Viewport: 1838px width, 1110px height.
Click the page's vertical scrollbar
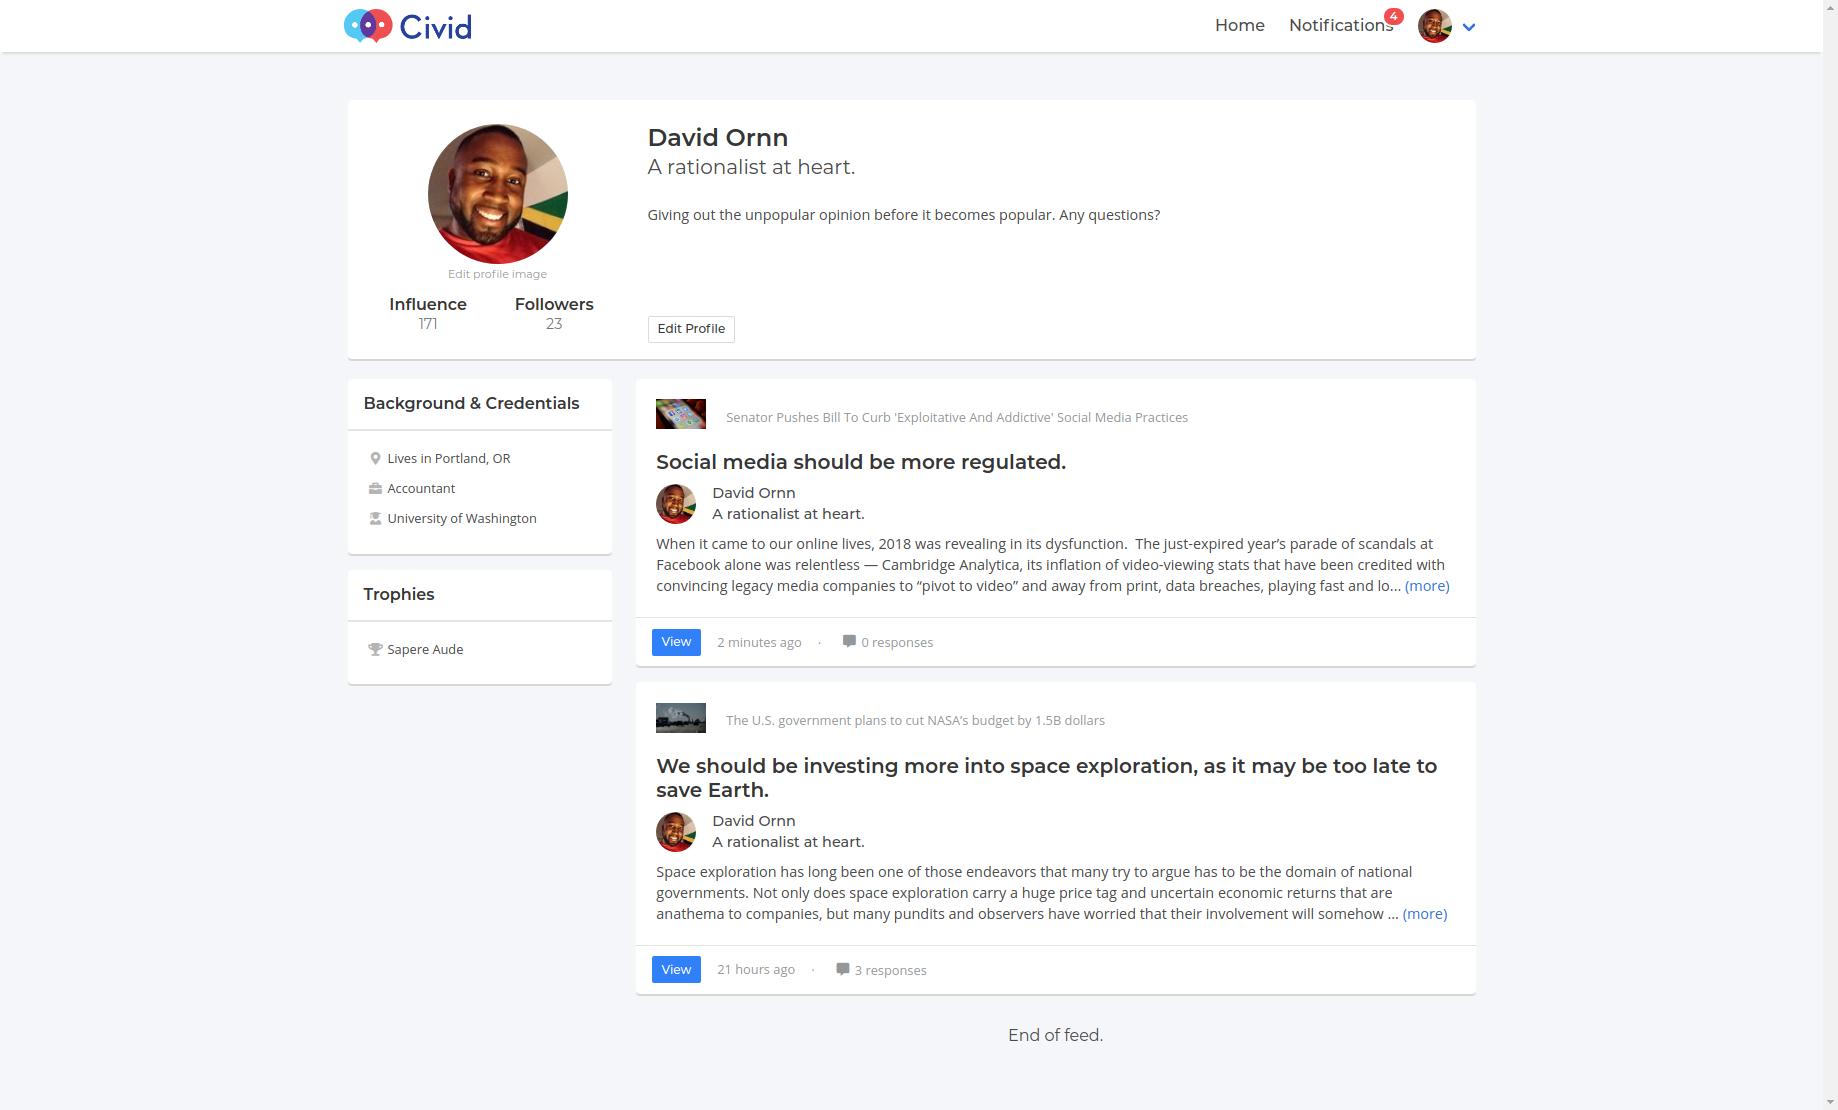tap(1830, 555)
